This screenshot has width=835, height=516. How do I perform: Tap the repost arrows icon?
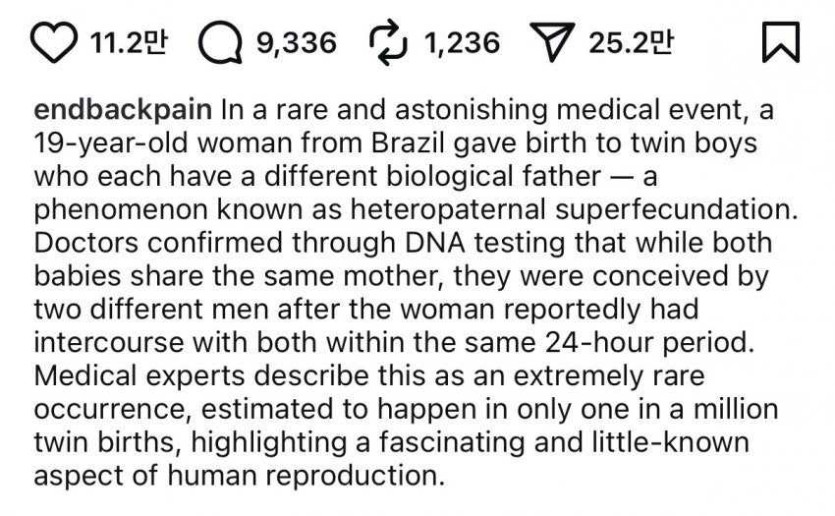click(x=385, y=42)
